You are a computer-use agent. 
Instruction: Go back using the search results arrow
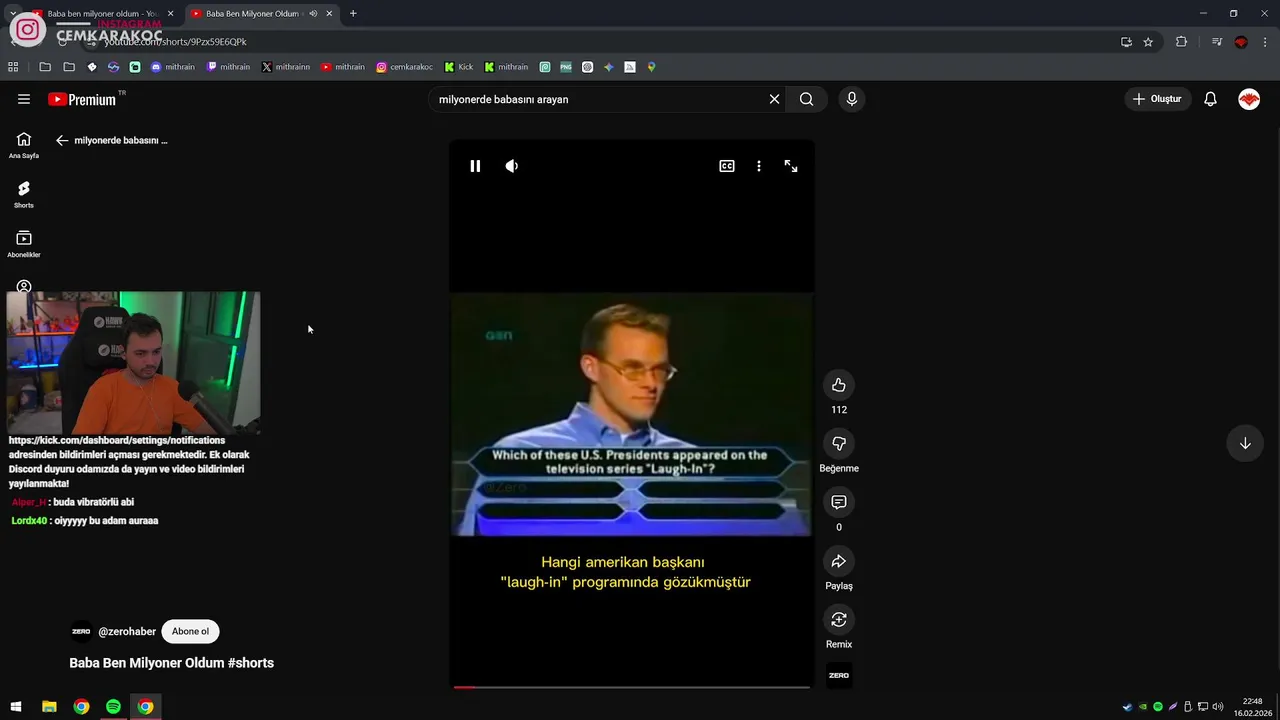tap(62, 140)
